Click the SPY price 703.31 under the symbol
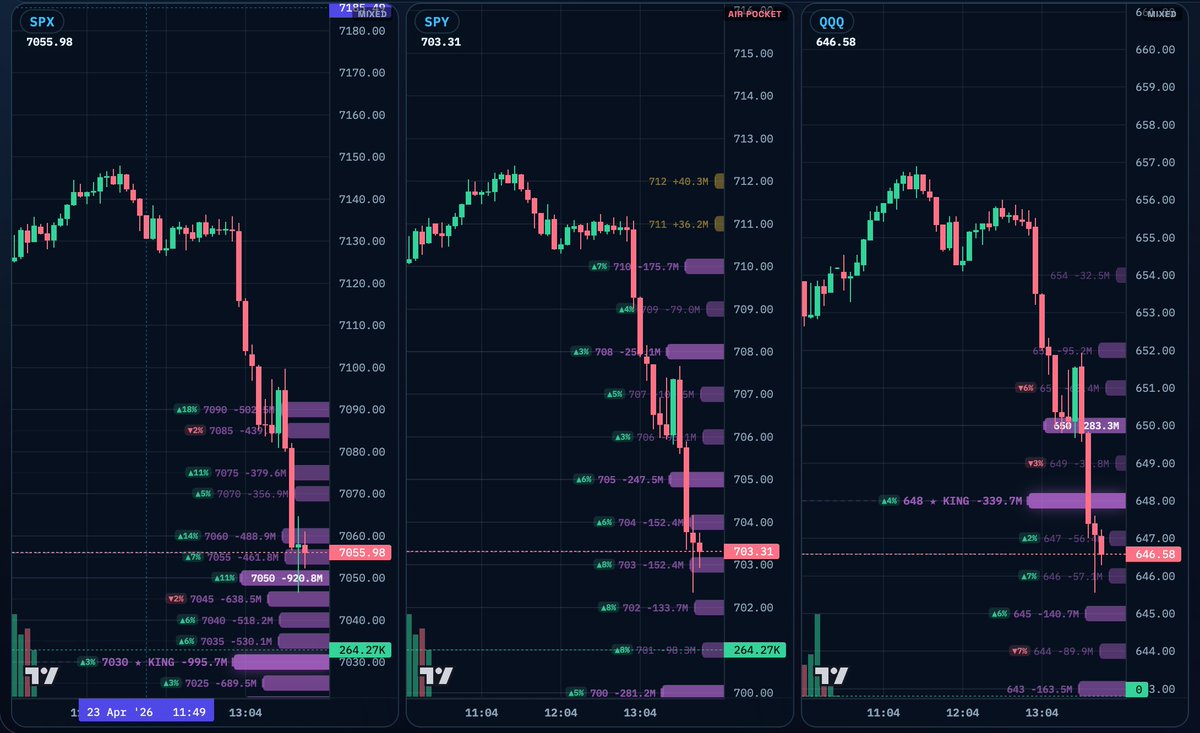Viewport: 1200px width, 733px height. pos(441,42)
